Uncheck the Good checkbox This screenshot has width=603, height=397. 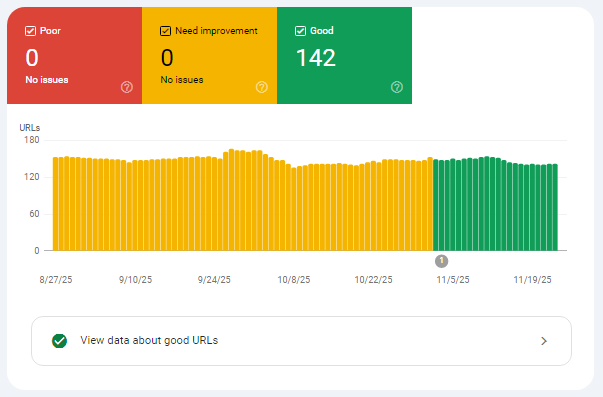pos(300,31)
